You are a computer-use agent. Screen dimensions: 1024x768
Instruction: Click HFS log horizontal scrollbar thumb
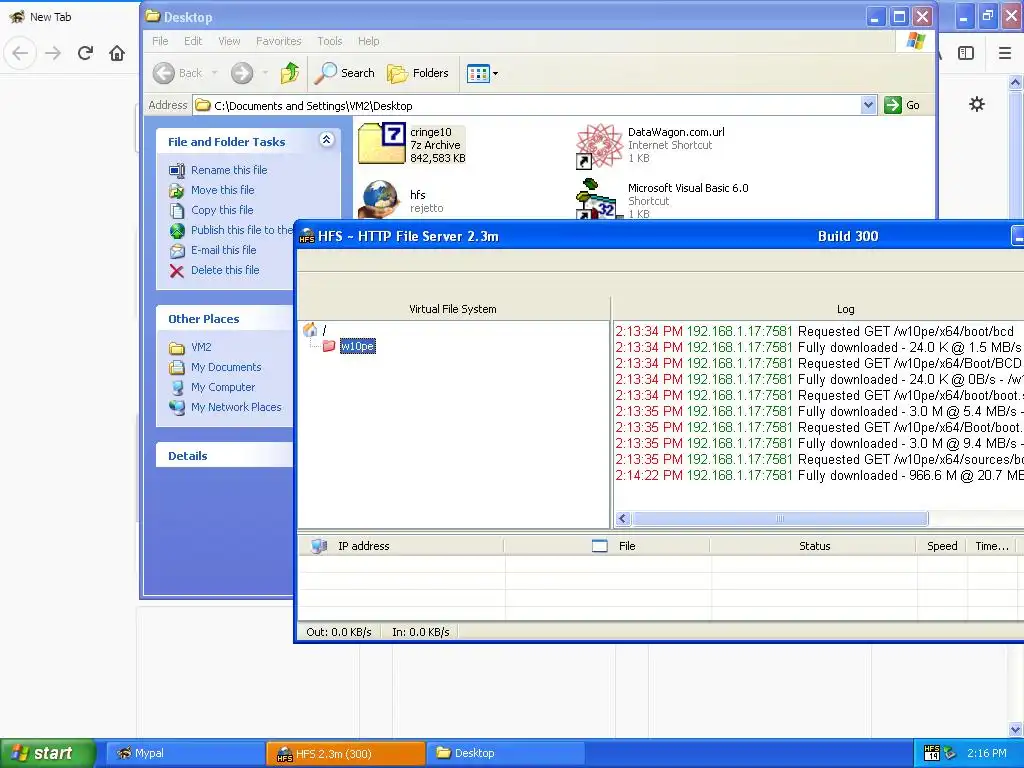pos(780,519)
